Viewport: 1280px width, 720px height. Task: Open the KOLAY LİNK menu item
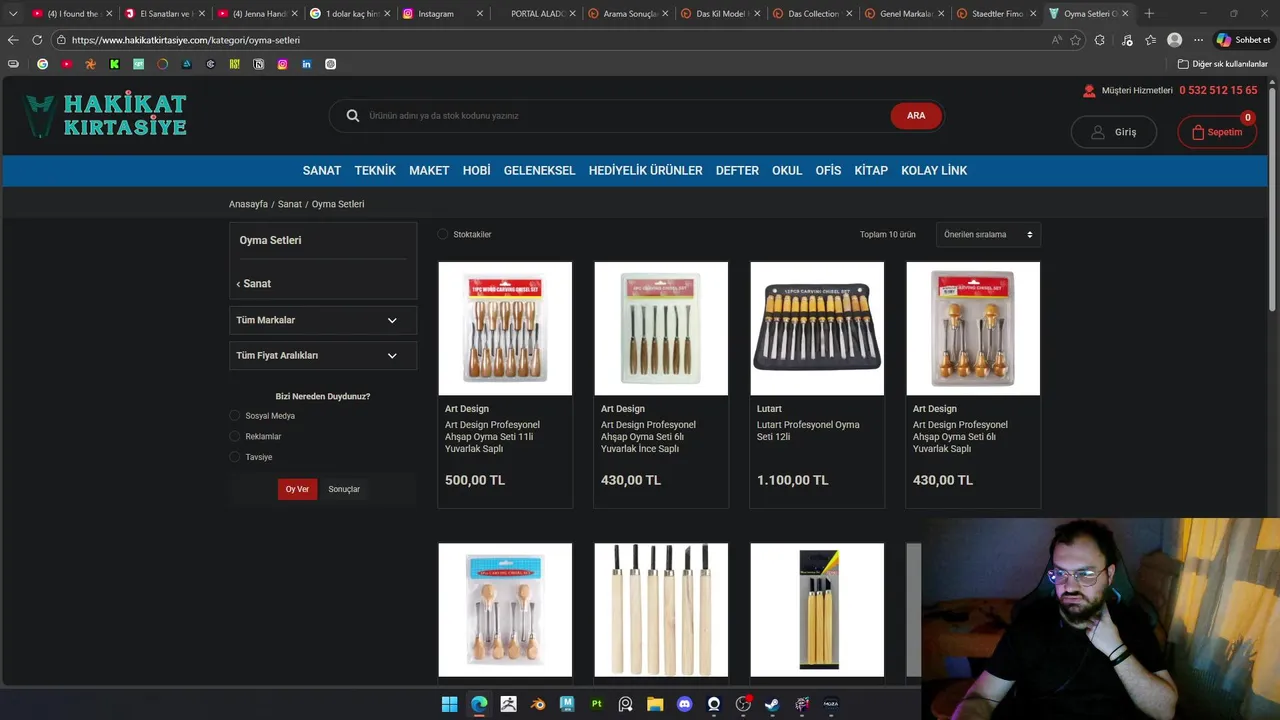(x=934, y=171)
